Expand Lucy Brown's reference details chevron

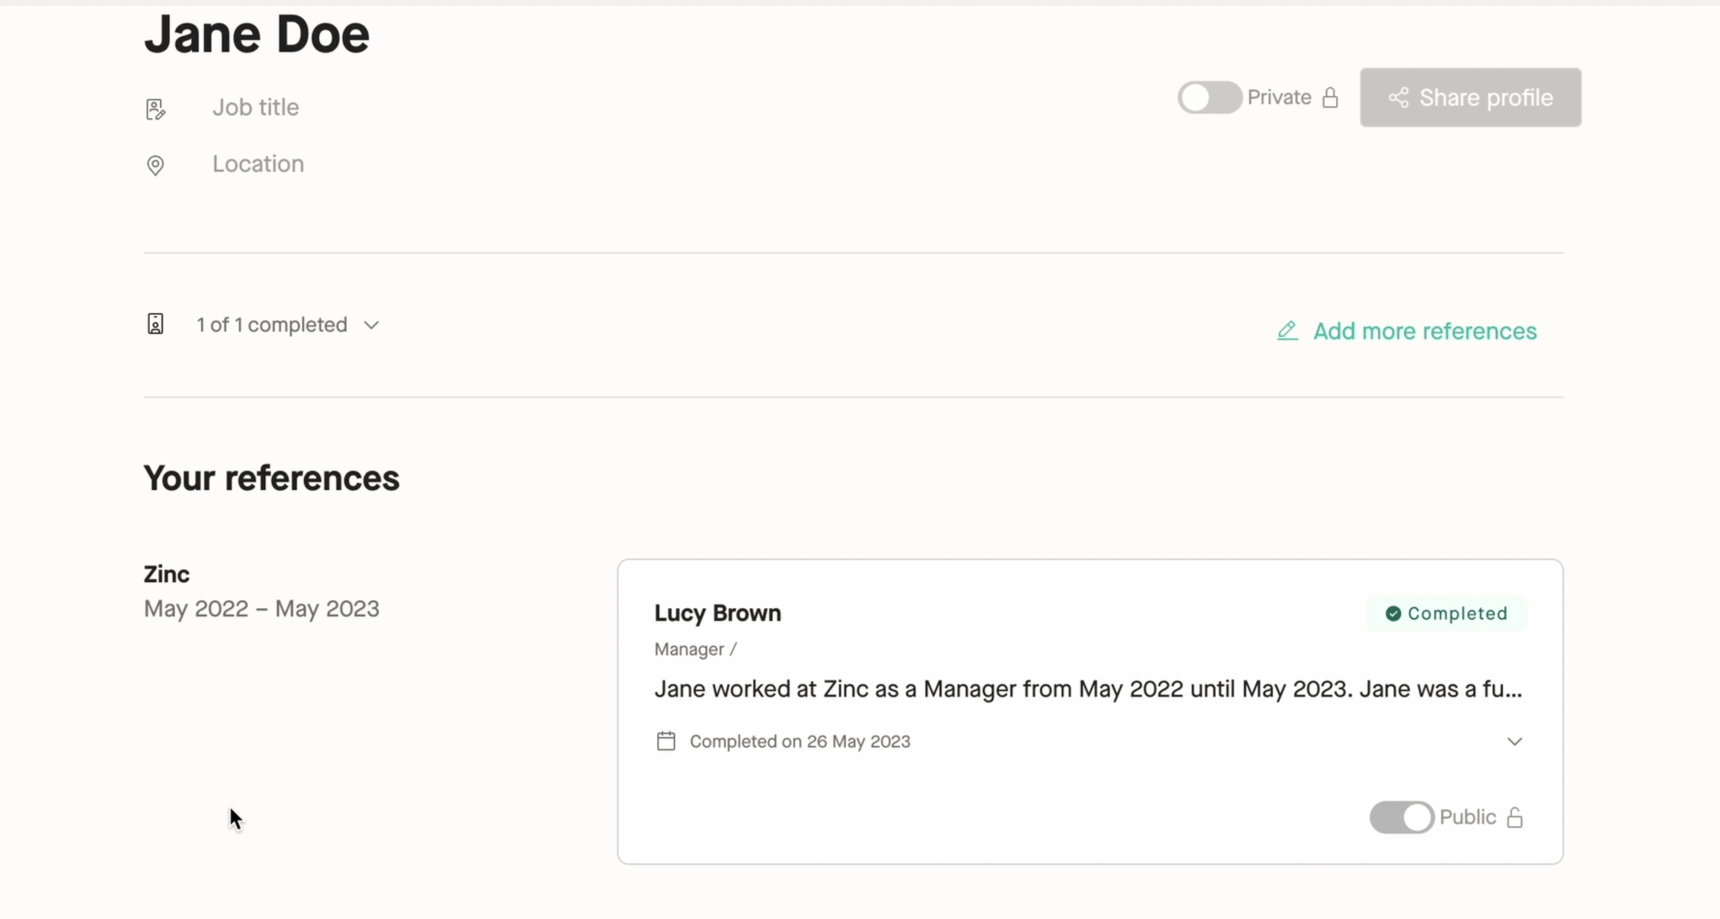tap(1514, 741)
